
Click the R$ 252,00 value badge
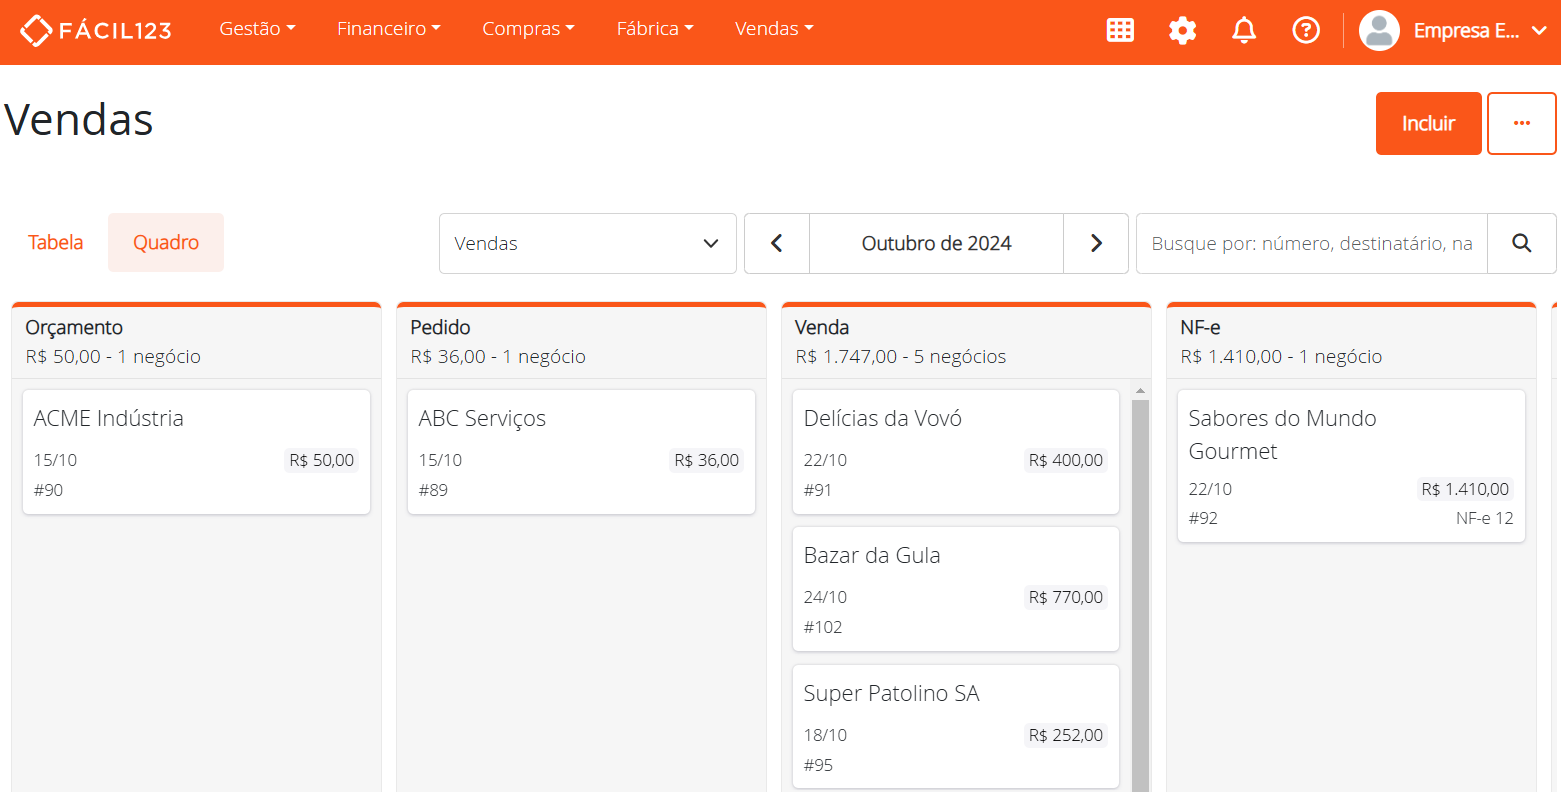click(x=1066, y=735)
